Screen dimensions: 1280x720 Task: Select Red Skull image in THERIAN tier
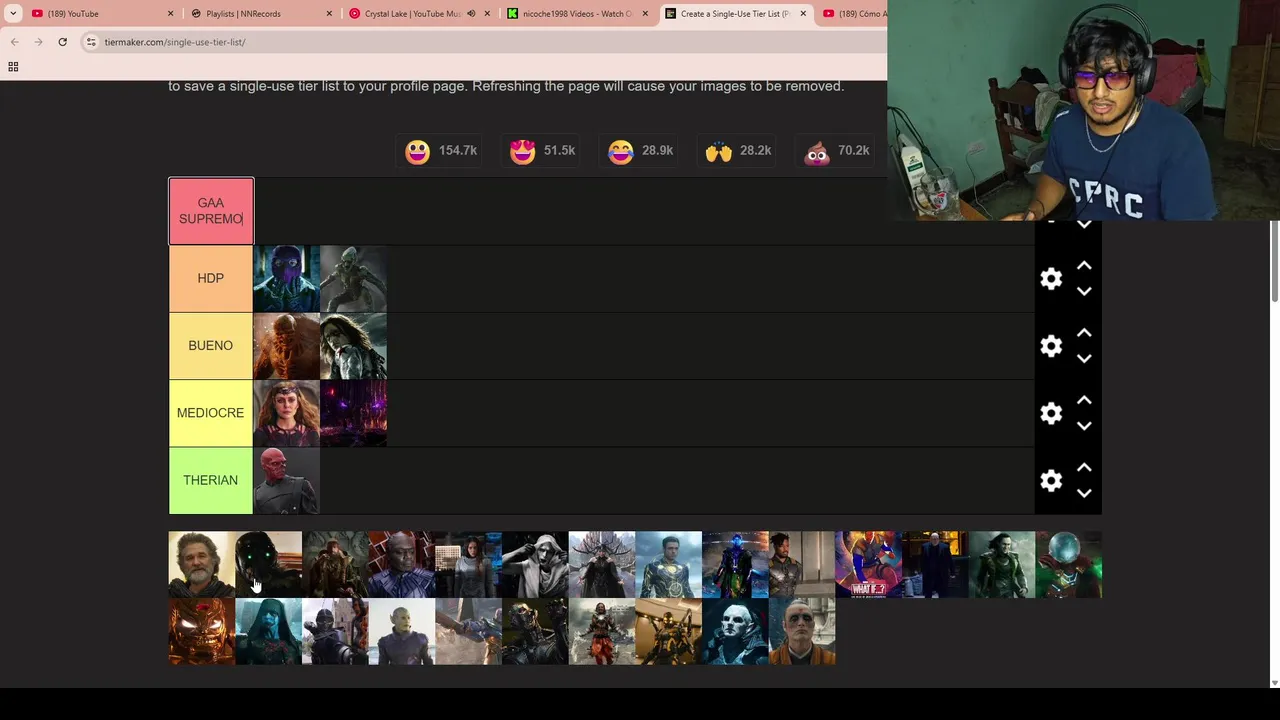point(286,480)
